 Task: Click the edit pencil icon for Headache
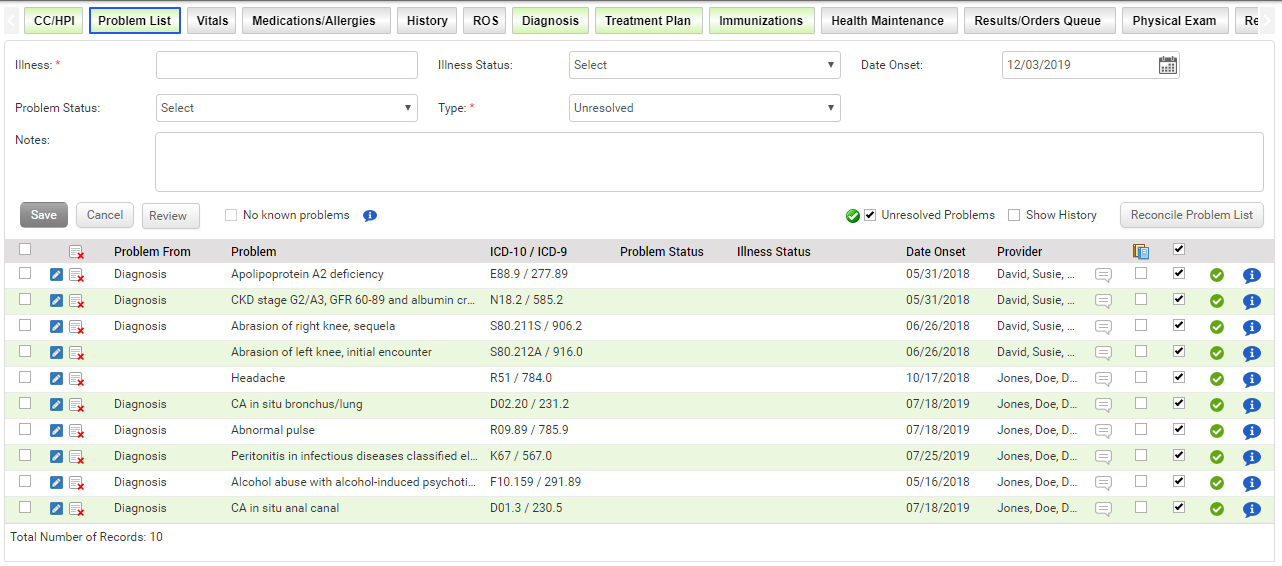[x=56, y=379]
